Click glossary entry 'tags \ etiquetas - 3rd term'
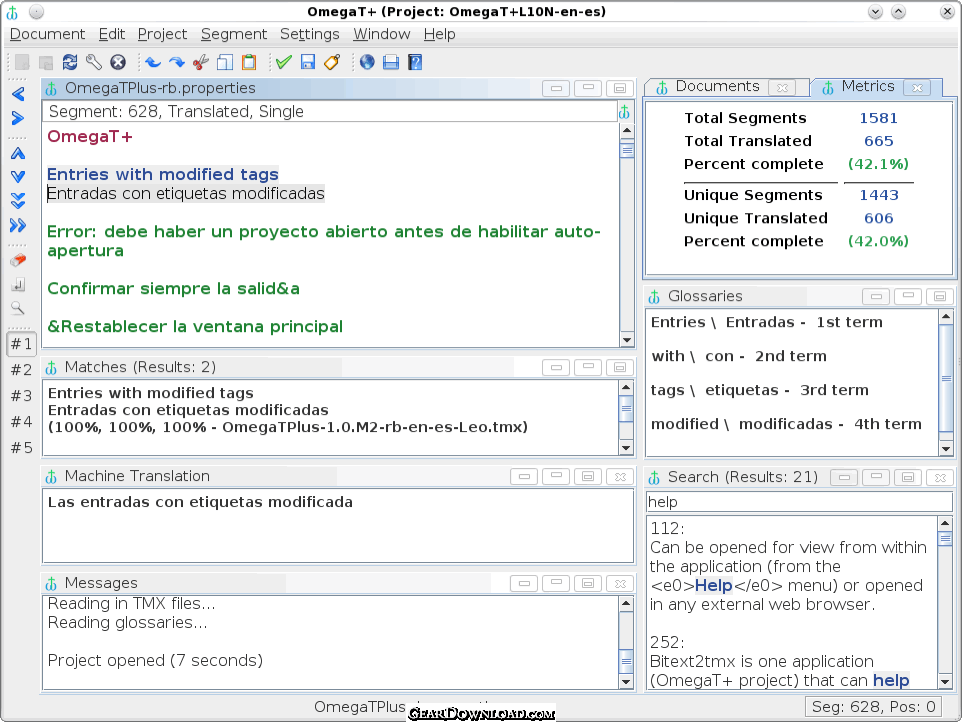Viewport: 962px width, 722px height. click(760, 390)
